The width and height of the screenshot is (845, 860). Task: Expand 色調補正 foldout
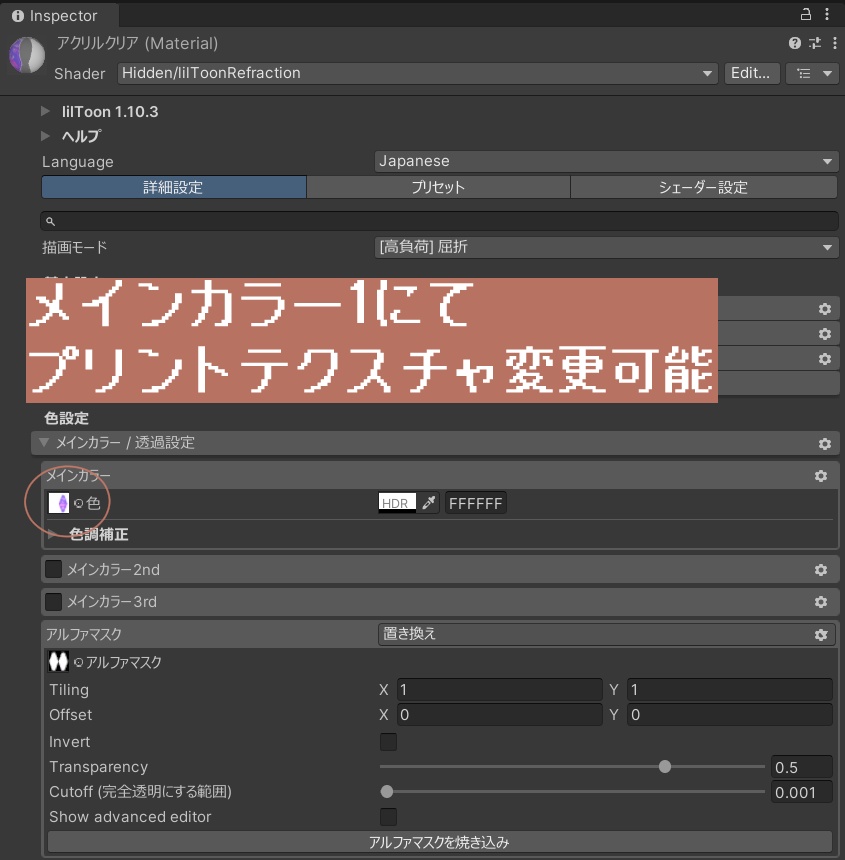(x=53, y=534)
